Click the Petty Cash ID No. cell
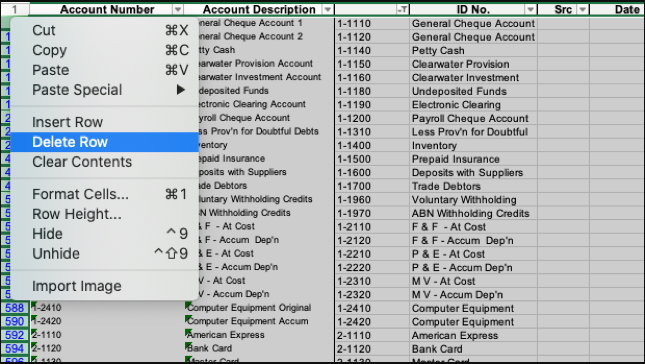This screenshot has height=364, width=645. click(x=473, y=51)
